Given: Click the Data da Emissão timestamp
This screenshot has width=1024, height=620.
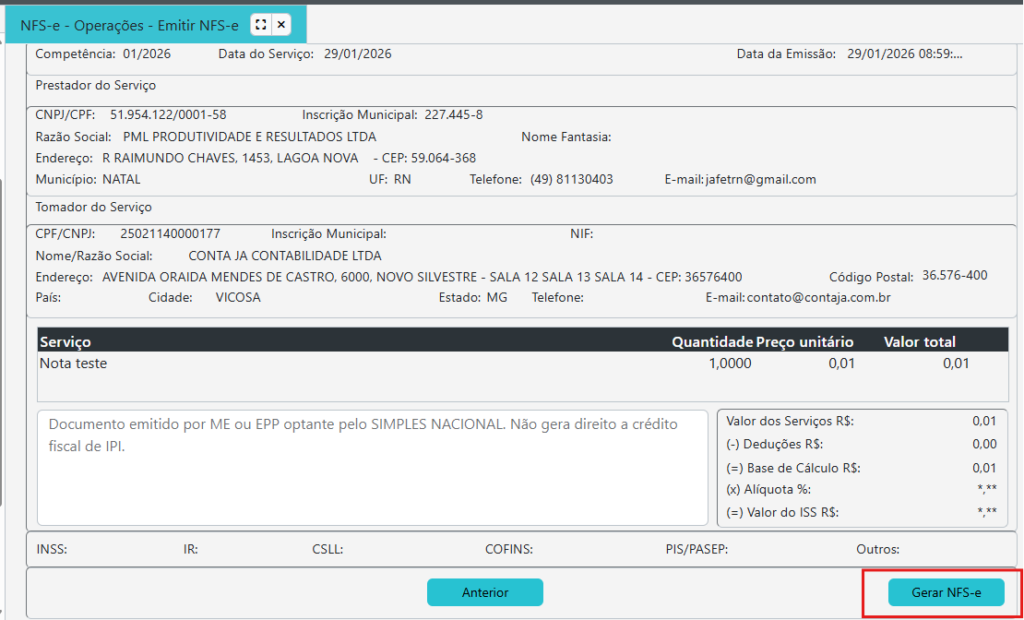Looking at the screenshot, I should 904,54.
